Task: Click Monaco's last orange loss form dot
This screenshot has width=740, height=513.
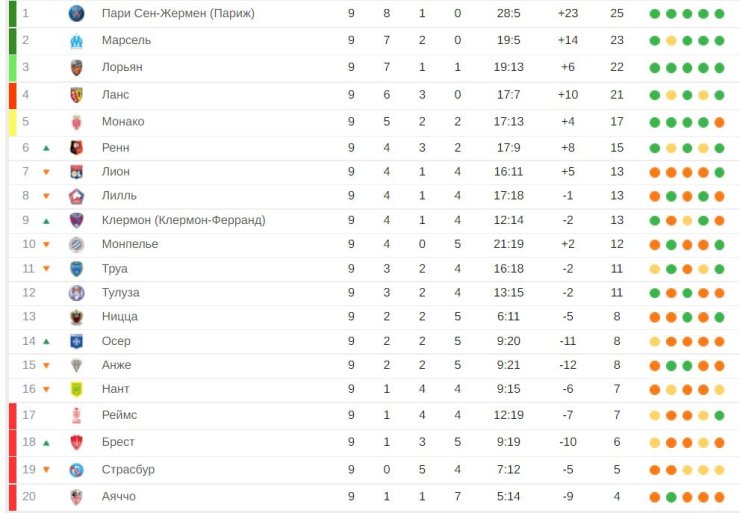Action: tap(719, 122)
